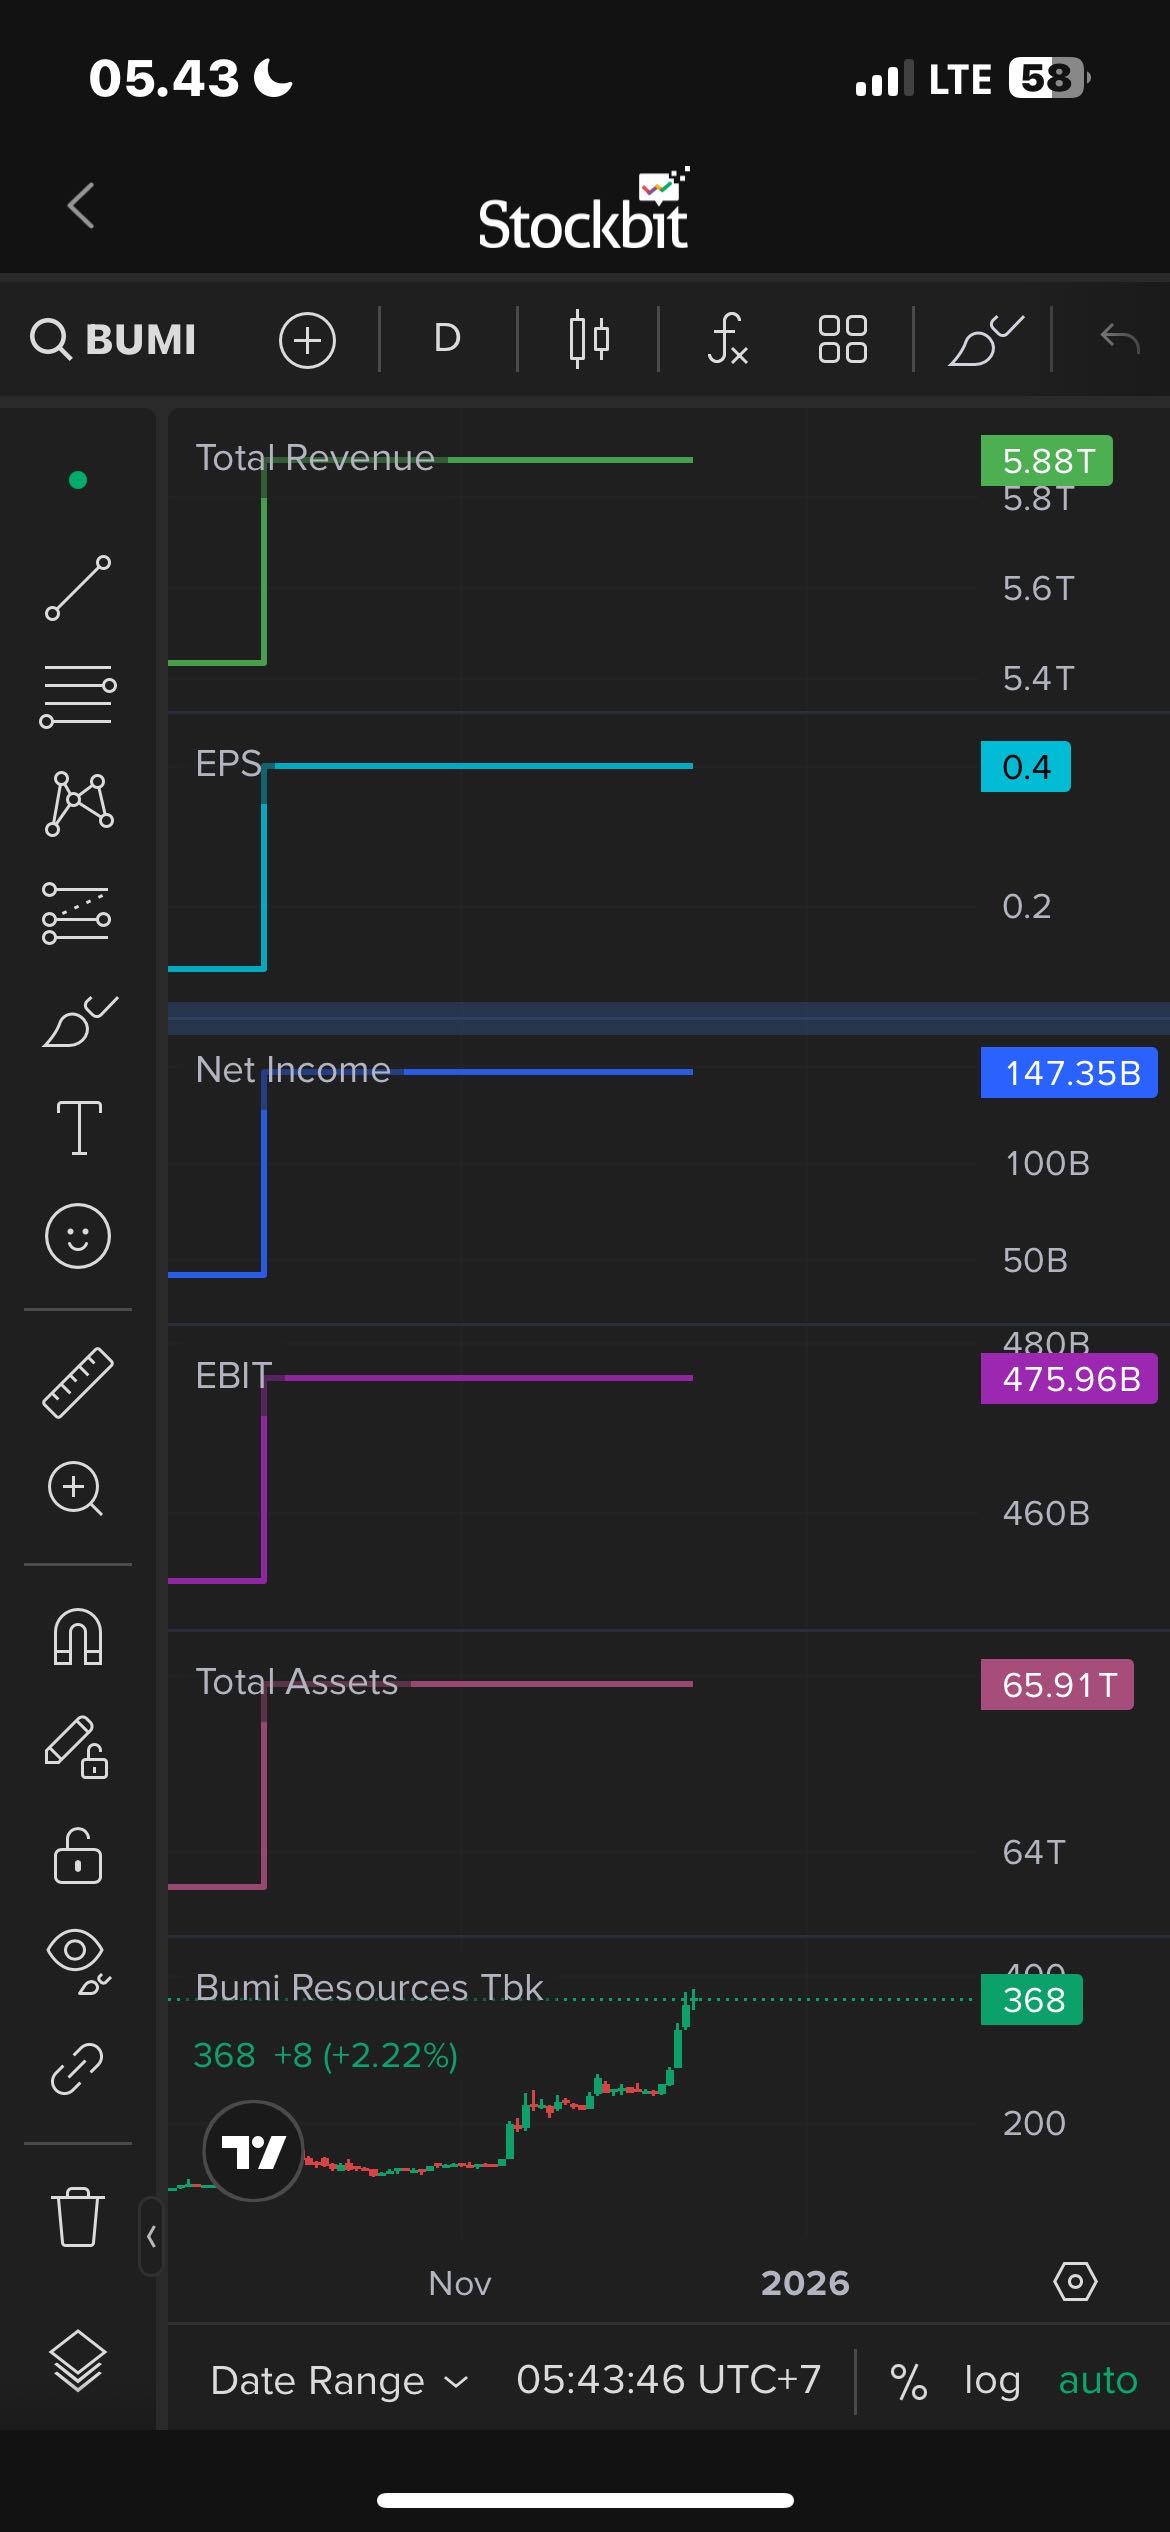This screenshot has width=1170, height=2532.
Task: Open the candlestick chart style picker
Action: [x=589, y=340]
